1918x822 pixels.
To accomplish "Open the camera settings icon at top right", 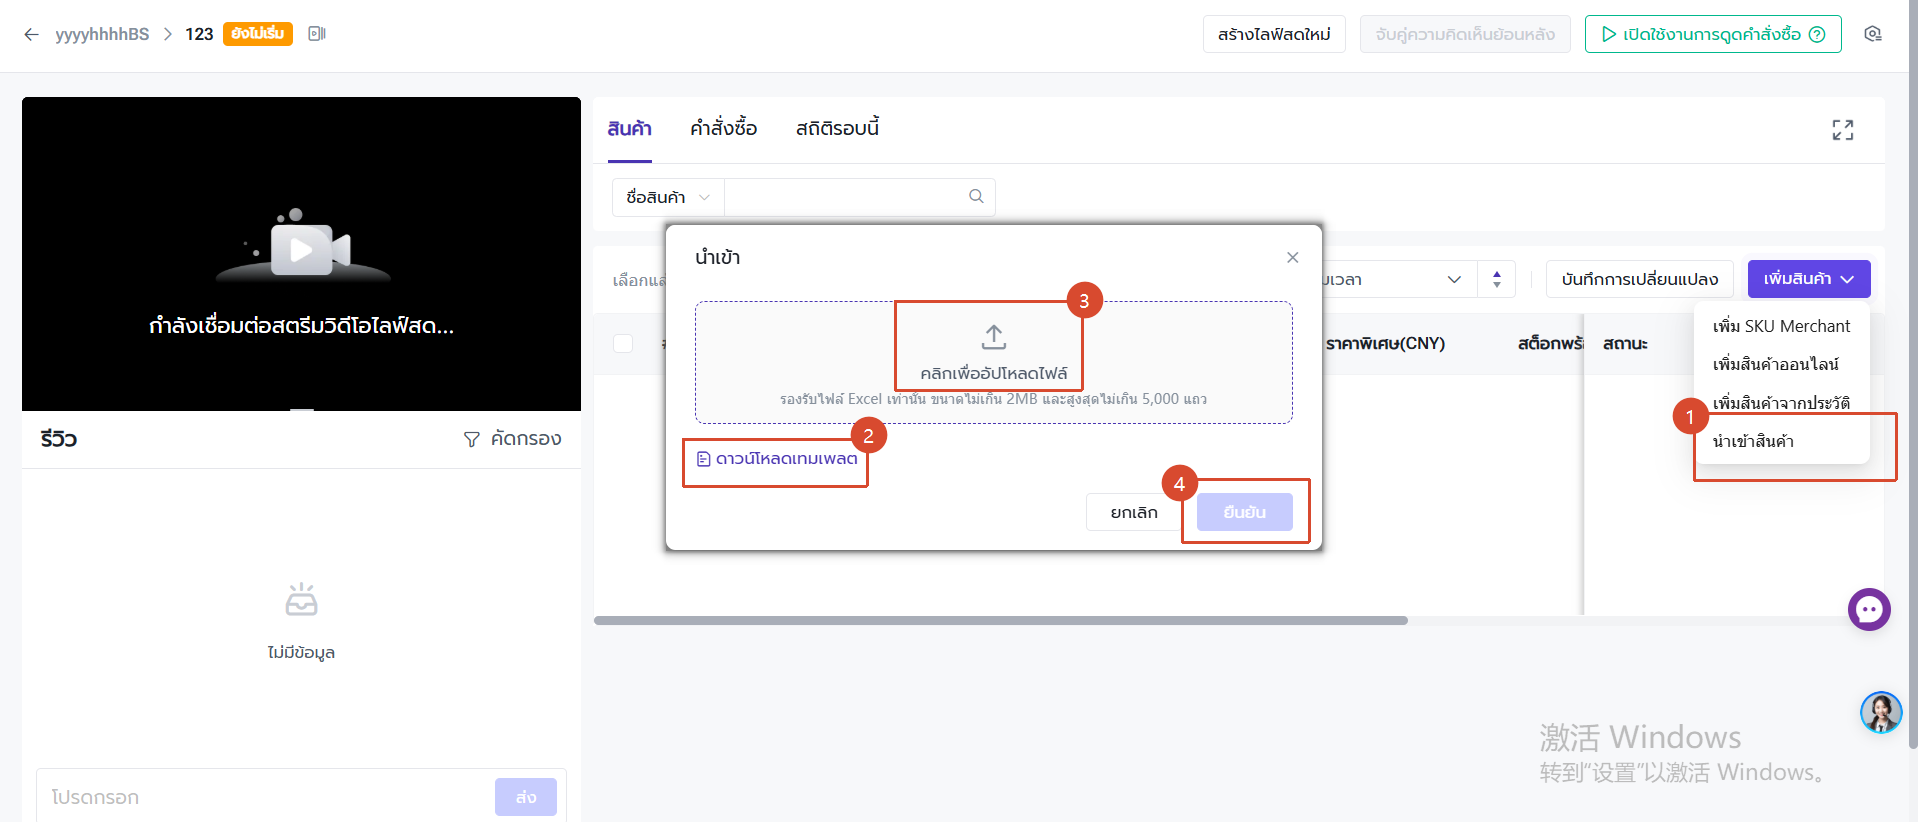I will pyautogui.click(x=1873, y=34).
